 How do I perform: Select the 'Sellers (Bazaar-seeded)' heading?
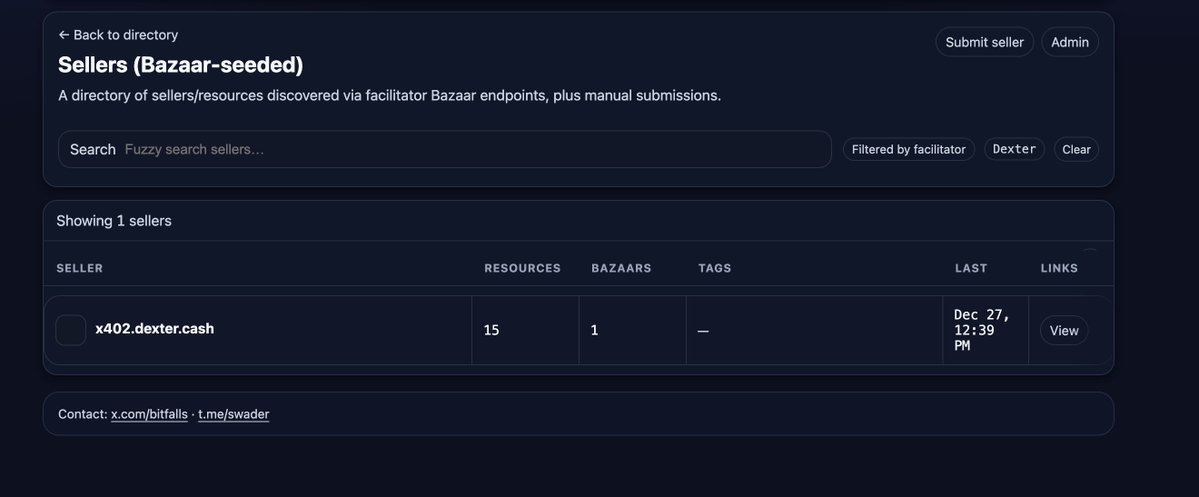point(180,65)
